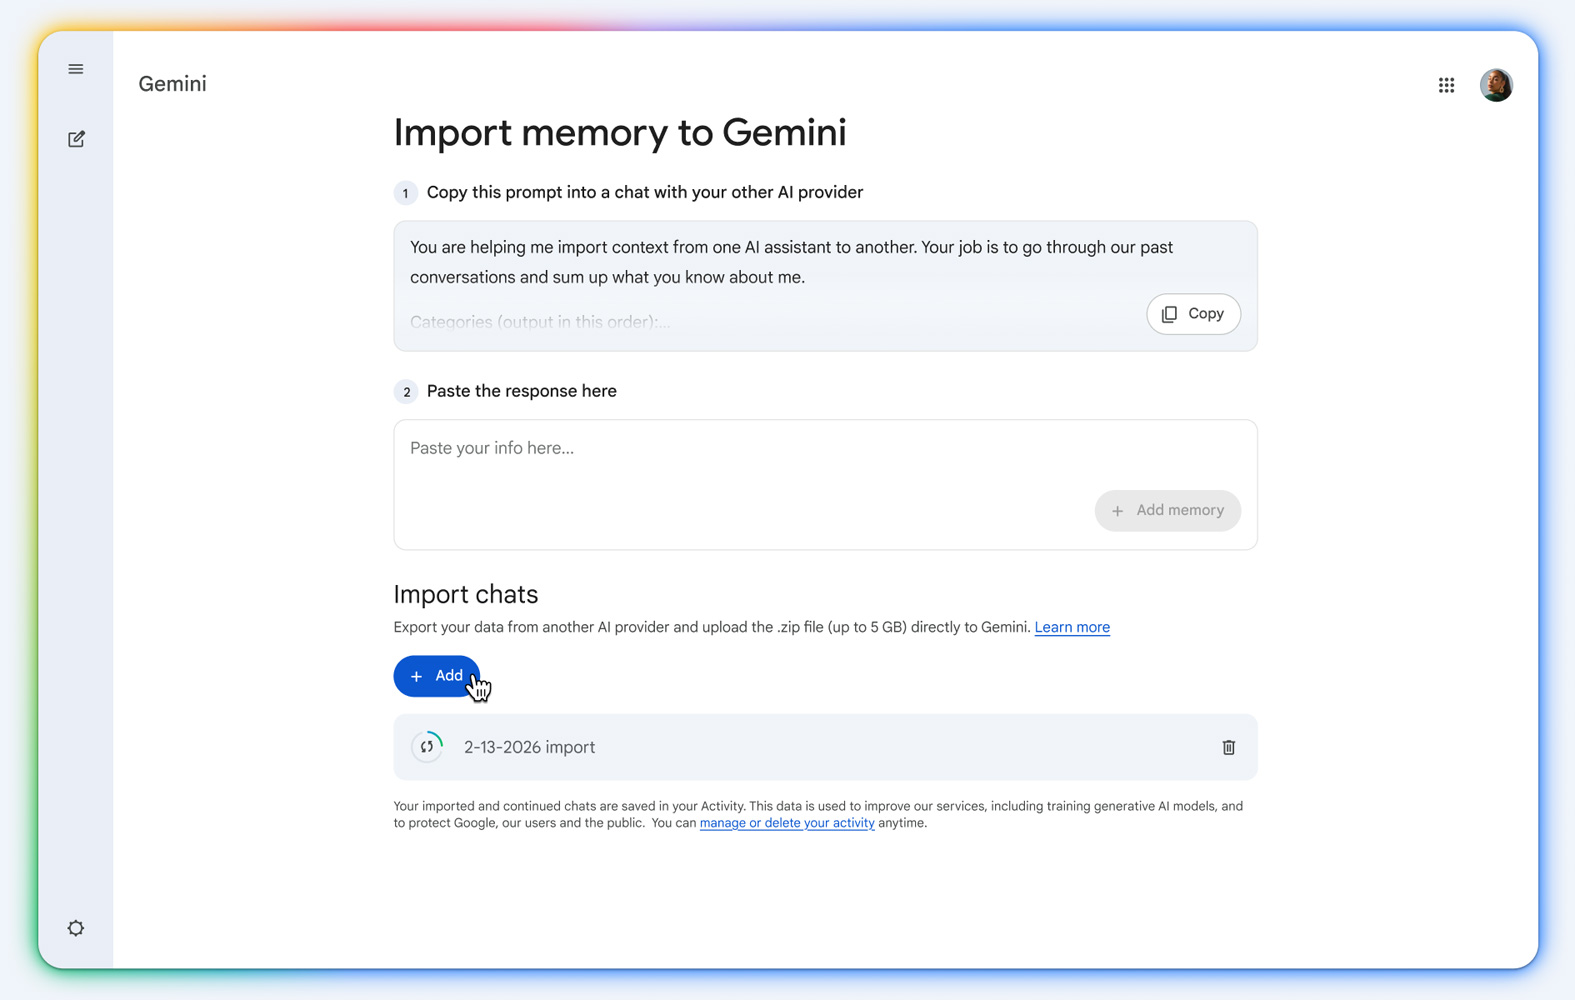Open the Google apps launcher grid

pos(1446,85)
